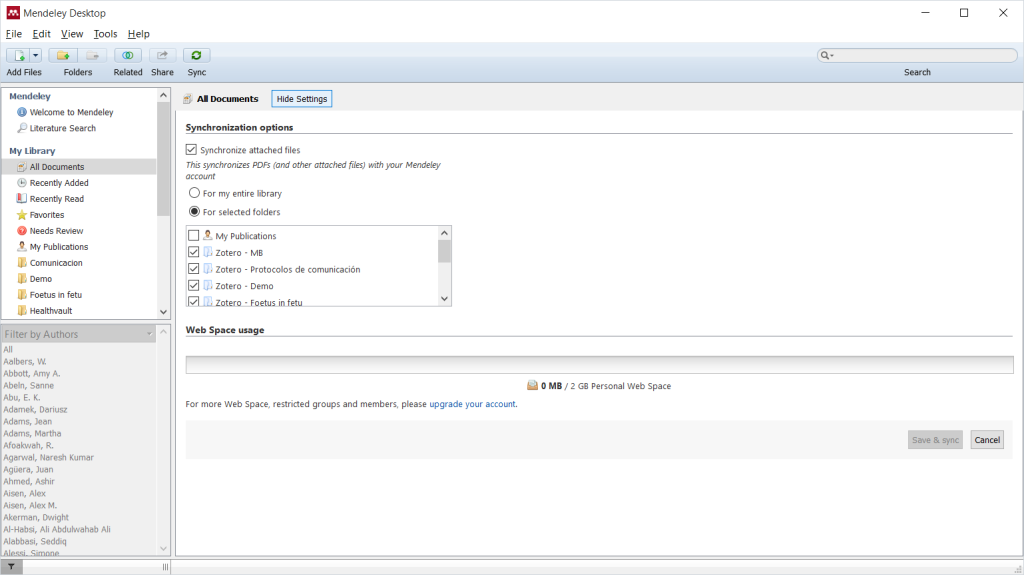
Task: Open My Publications in sidebar
Action: (x=59, y=247)
